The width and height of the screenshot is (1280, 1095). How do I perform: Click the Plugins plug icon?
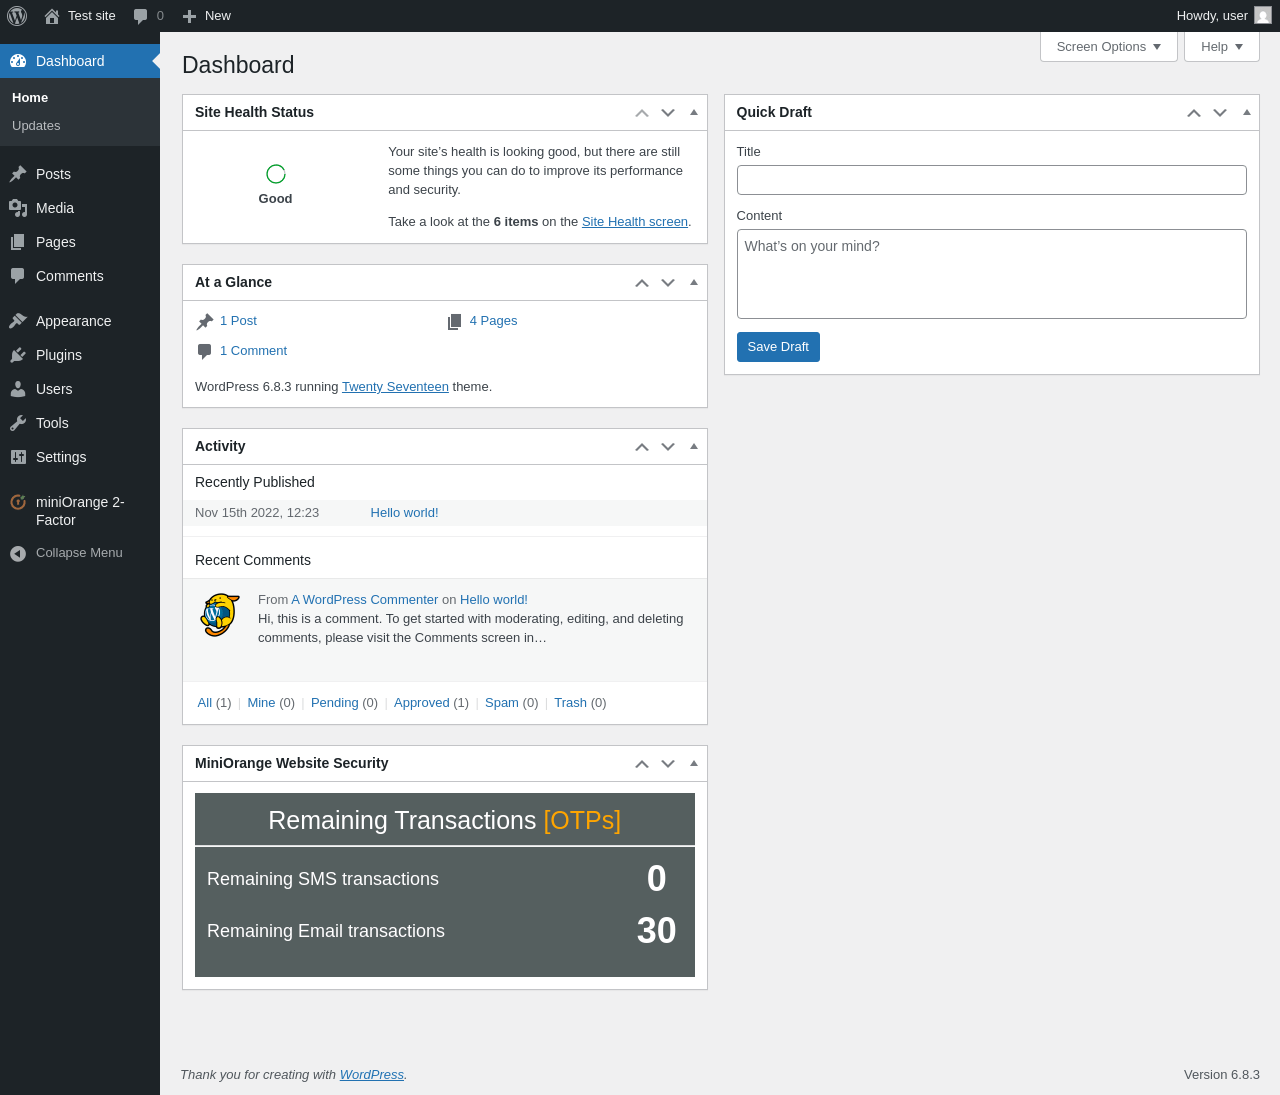pyautogui.click(x=18, y=355)
